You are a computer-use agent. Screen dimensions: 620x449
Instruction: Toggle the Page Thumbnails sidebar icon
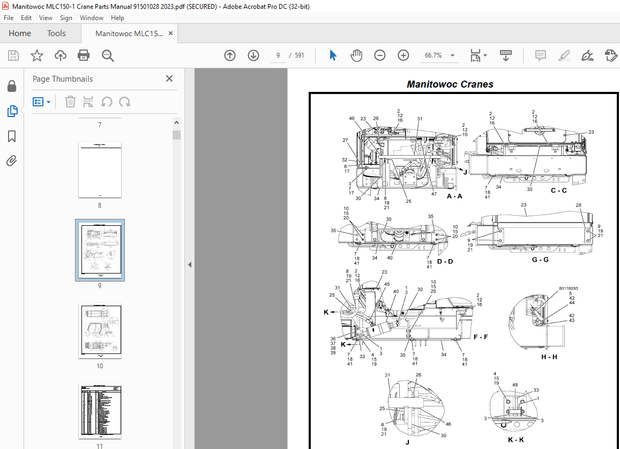[12, 111]
